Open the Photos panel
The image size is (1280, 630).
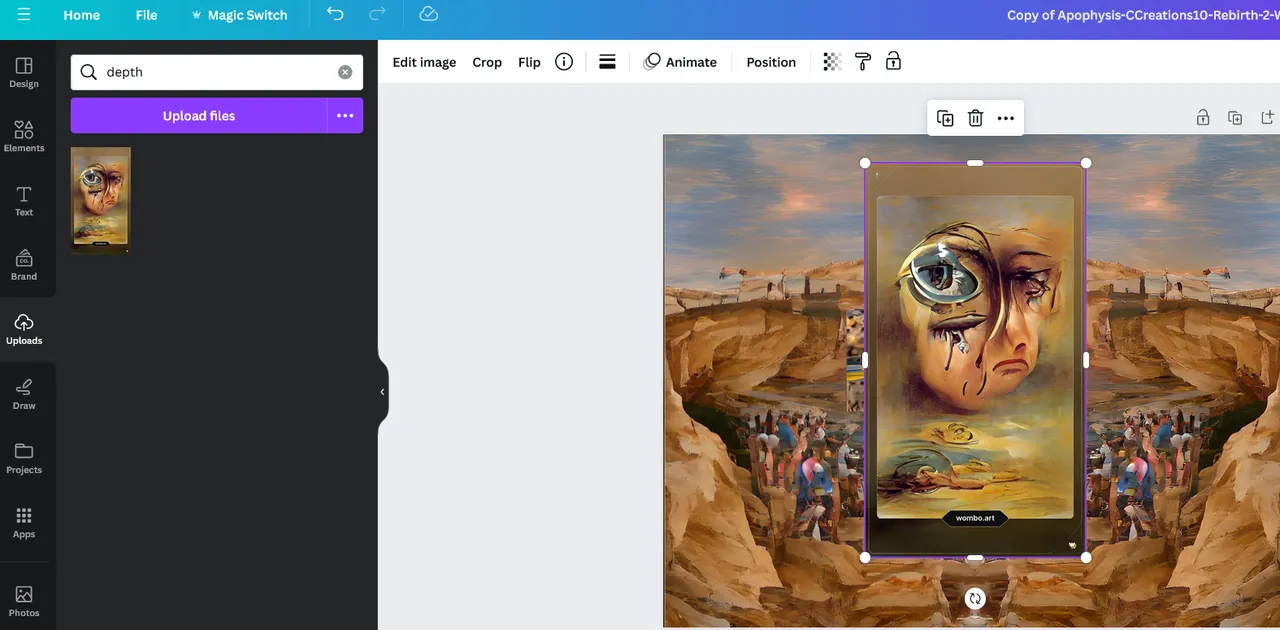coord(24,601)
